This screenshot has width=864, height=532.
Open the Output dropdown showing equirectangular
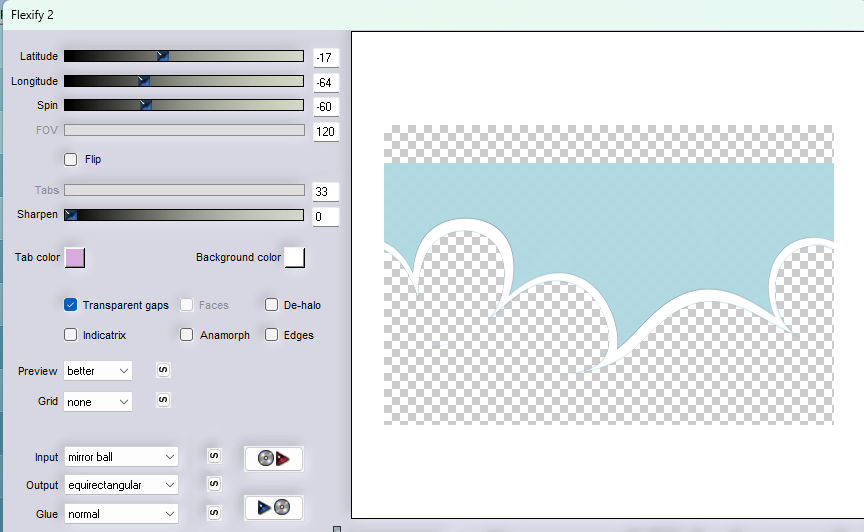(x=121, y=485)
